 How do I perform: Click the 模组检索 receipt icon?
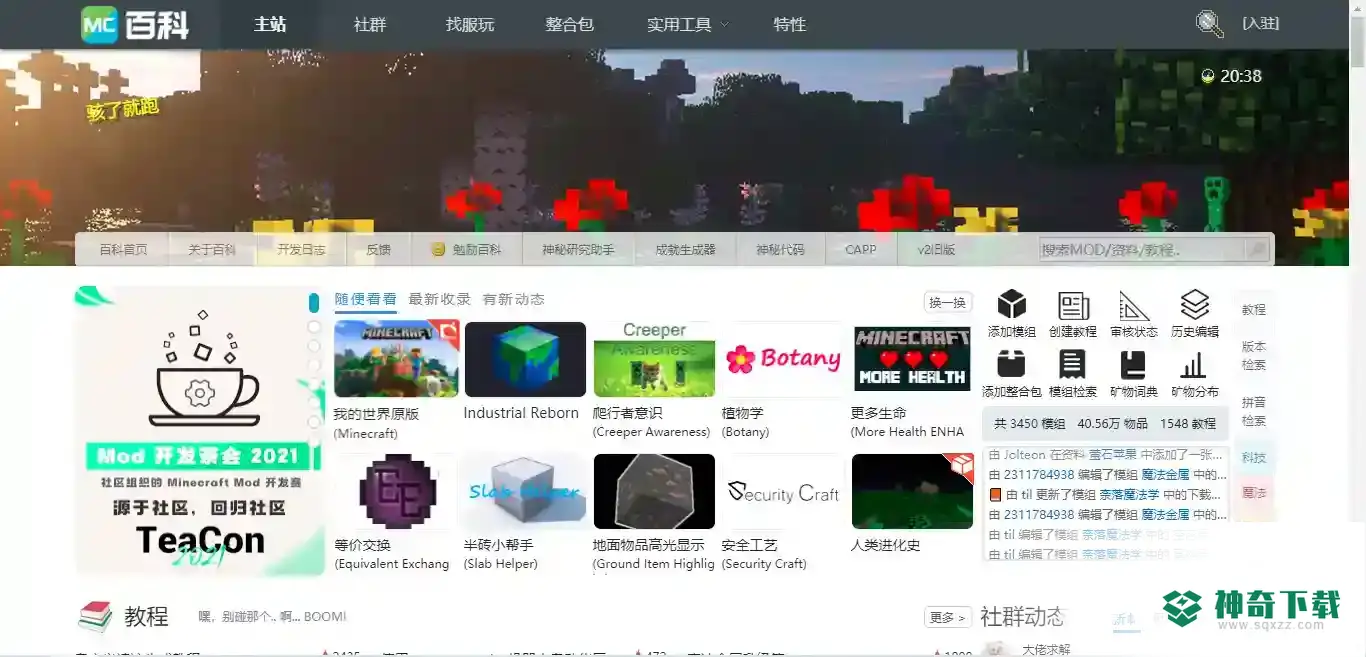point(1073,364)
